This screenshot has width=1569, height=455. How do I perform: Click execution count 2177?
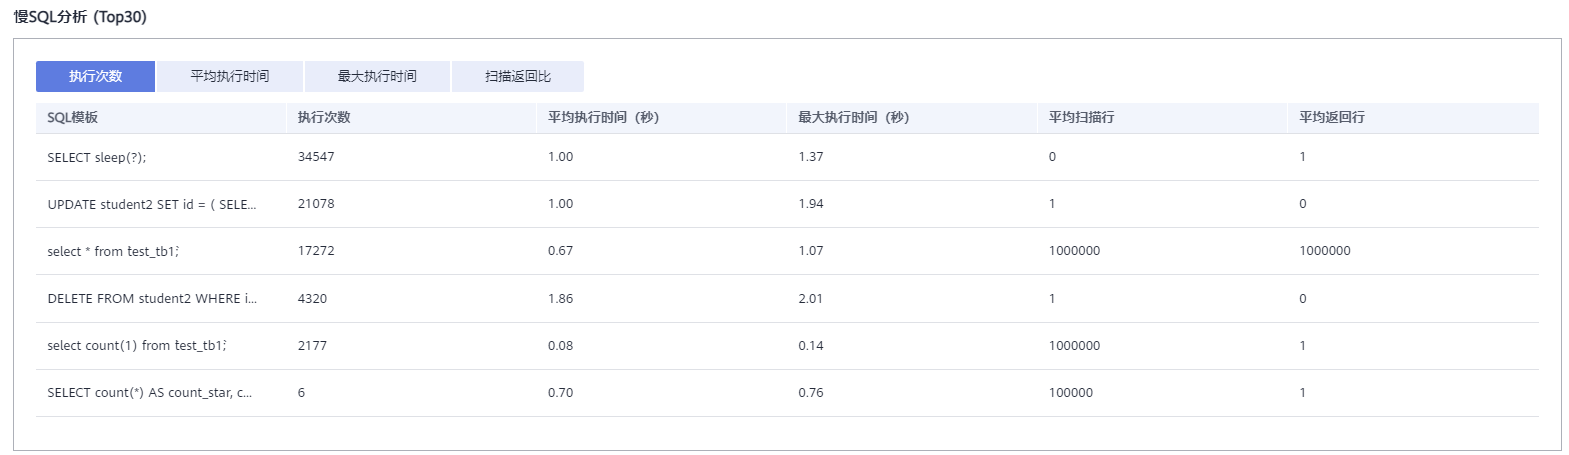(312, 345)
